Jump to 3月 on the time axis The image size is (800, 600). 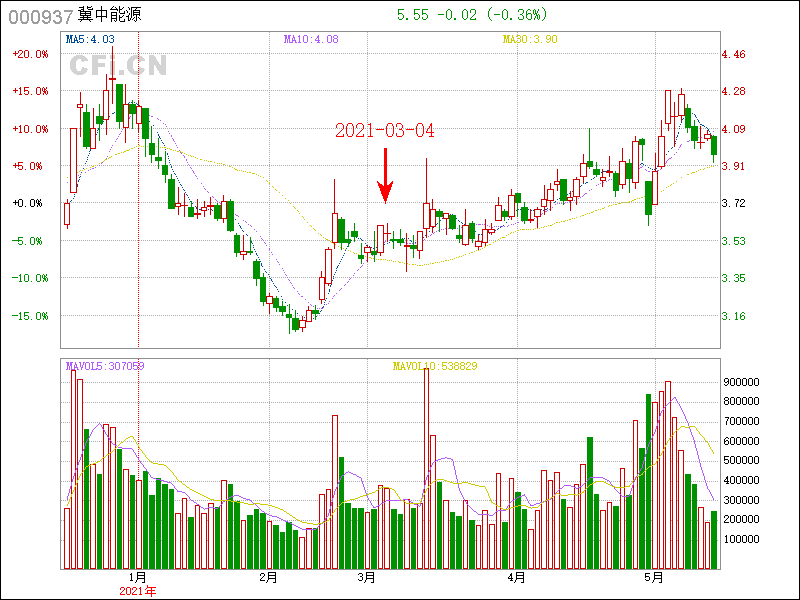366,577
